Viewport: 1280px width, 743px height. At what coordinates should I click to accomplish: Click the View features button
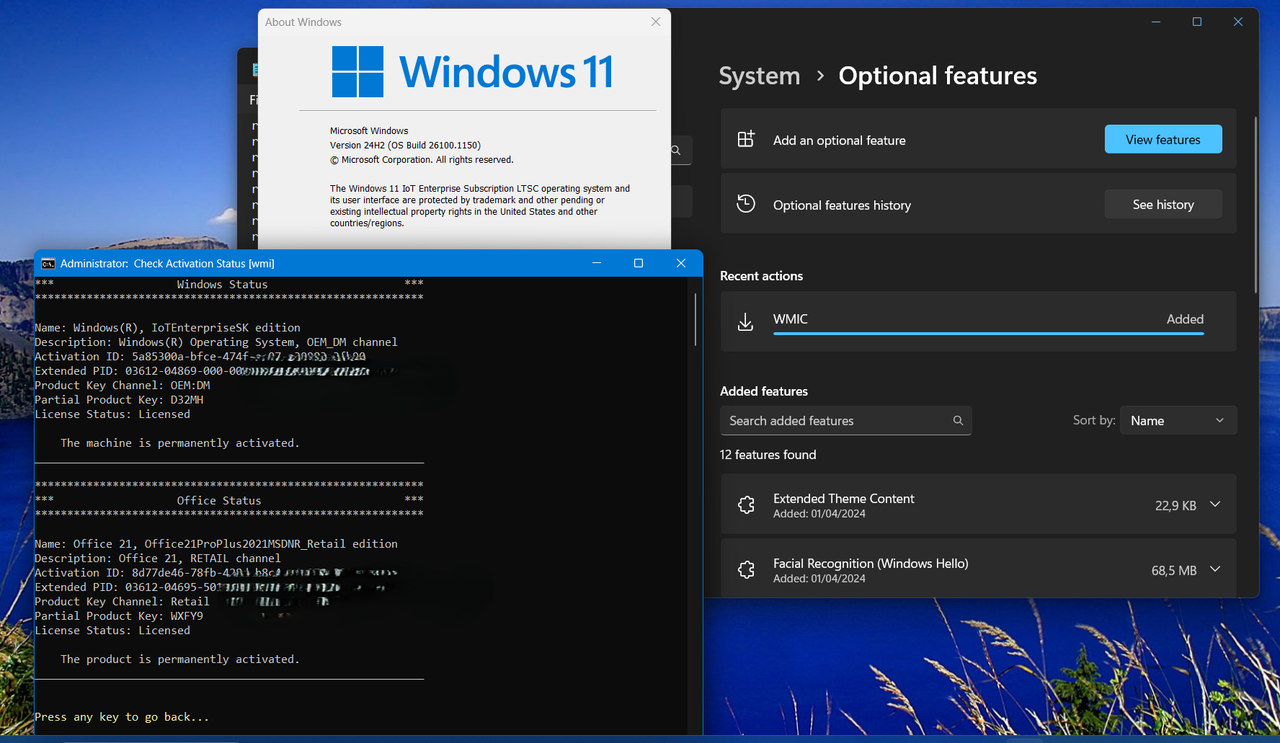tap(1163, 140)
